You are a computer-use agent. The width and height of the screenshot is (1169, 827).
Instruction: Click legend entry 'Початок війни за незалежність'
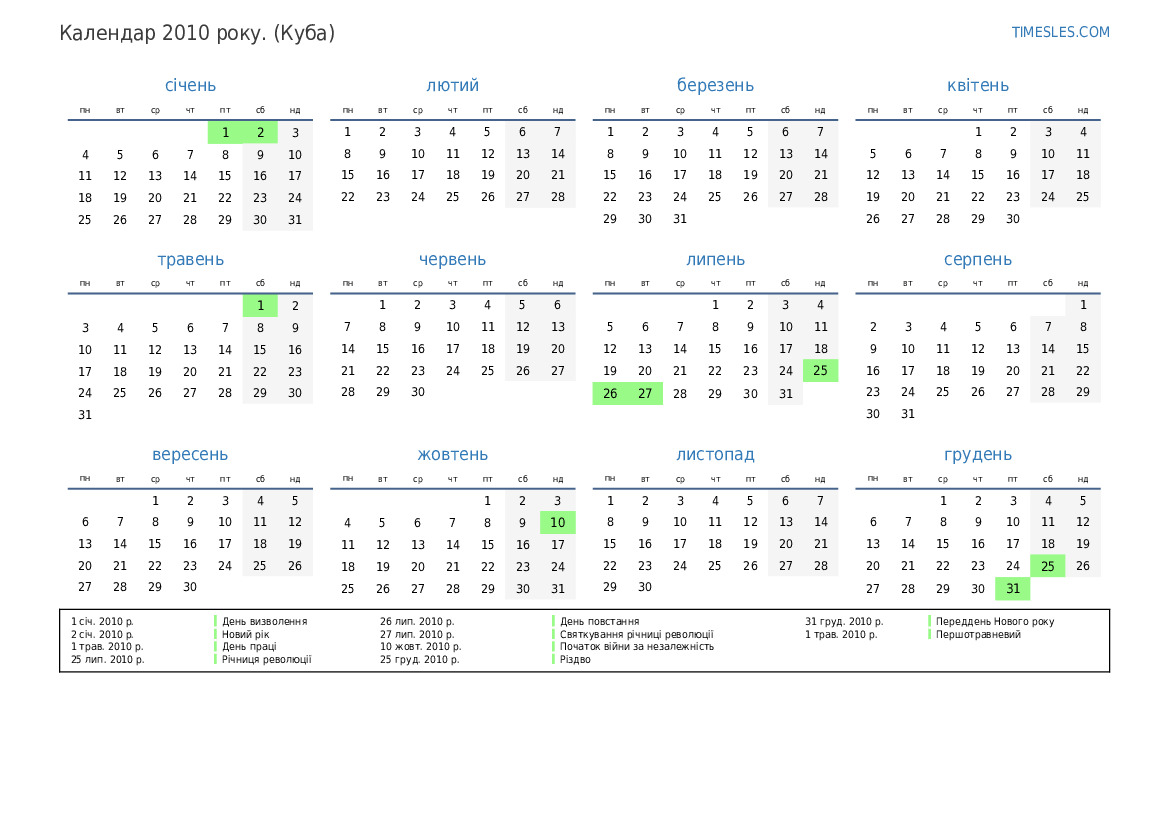(637, 647)
